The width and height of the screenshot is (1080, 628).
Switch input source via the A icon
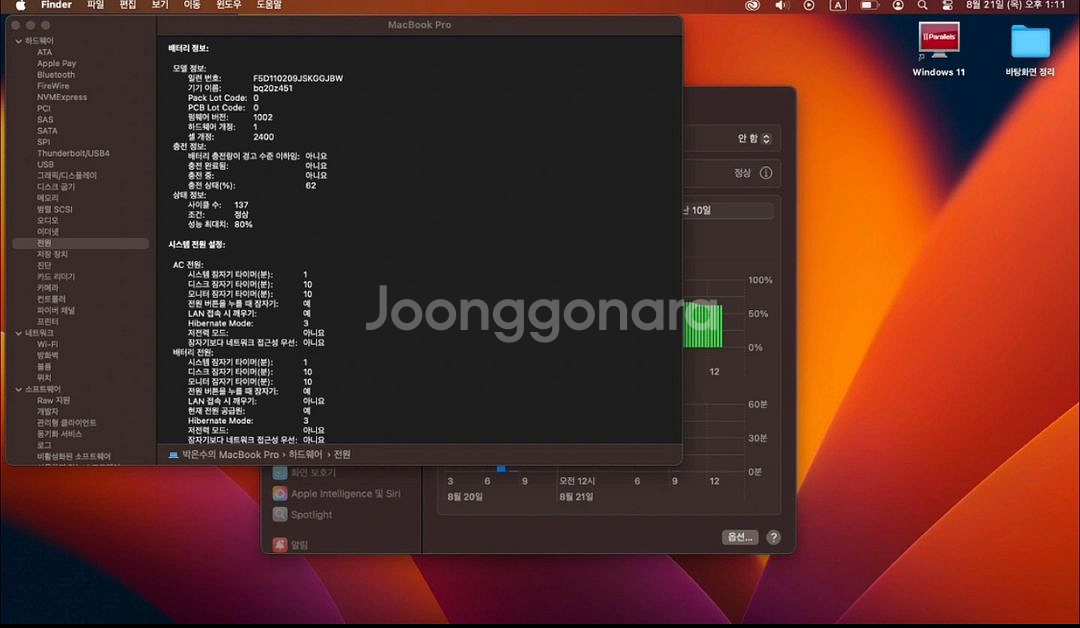[x=838, y=5]
